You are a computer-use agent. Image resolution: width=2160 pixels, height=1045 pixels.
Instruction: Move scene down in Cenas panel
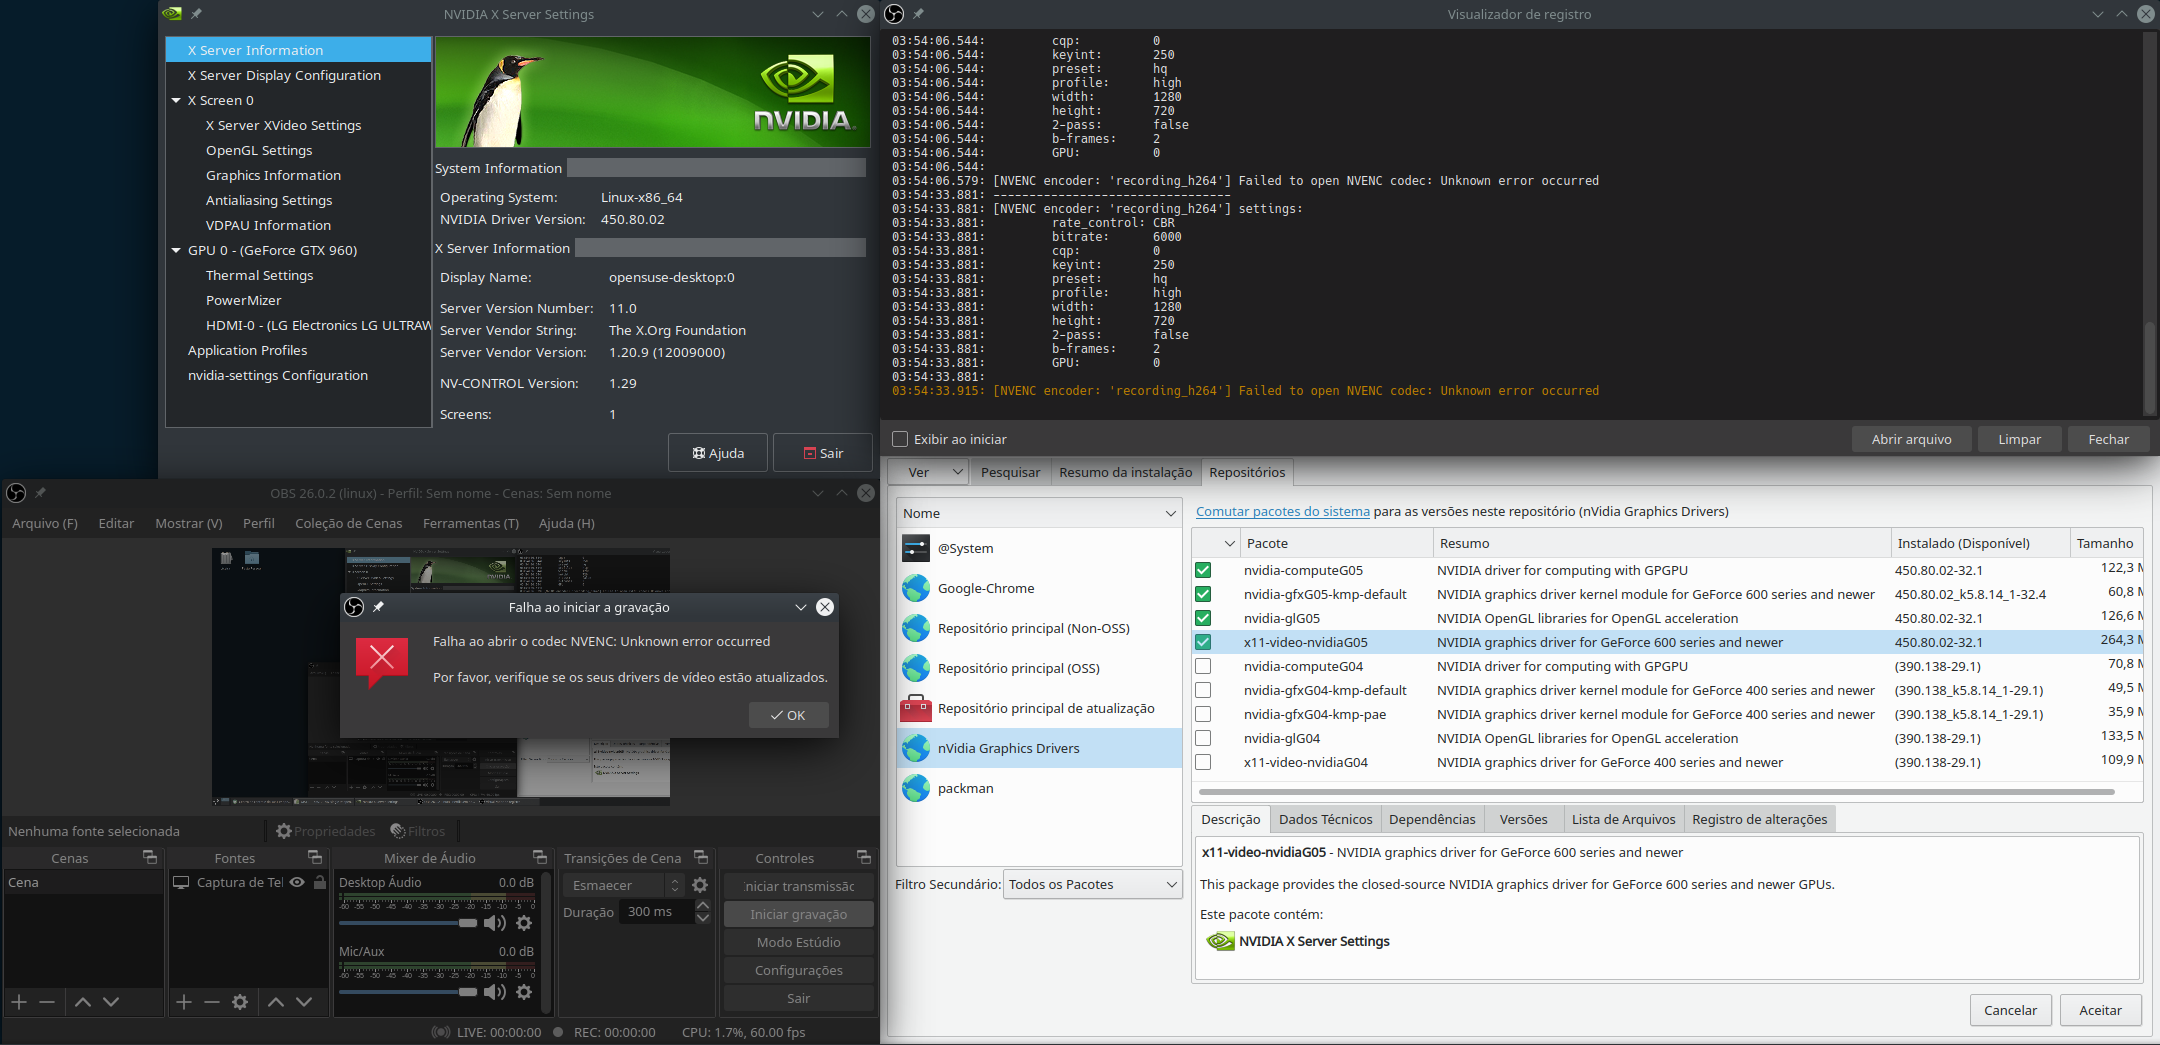click(111, 1001)
